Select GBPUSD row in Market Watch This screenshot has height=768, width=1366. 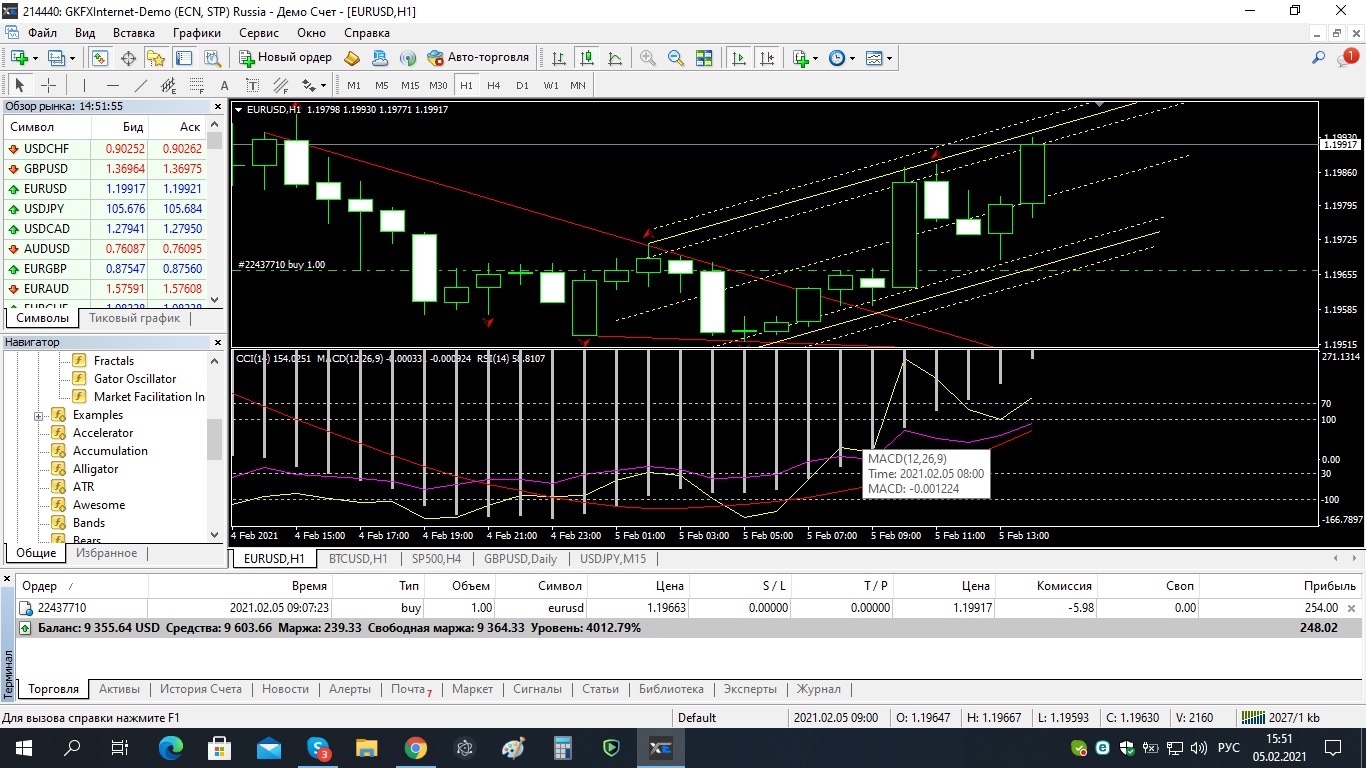click(46, 169)
